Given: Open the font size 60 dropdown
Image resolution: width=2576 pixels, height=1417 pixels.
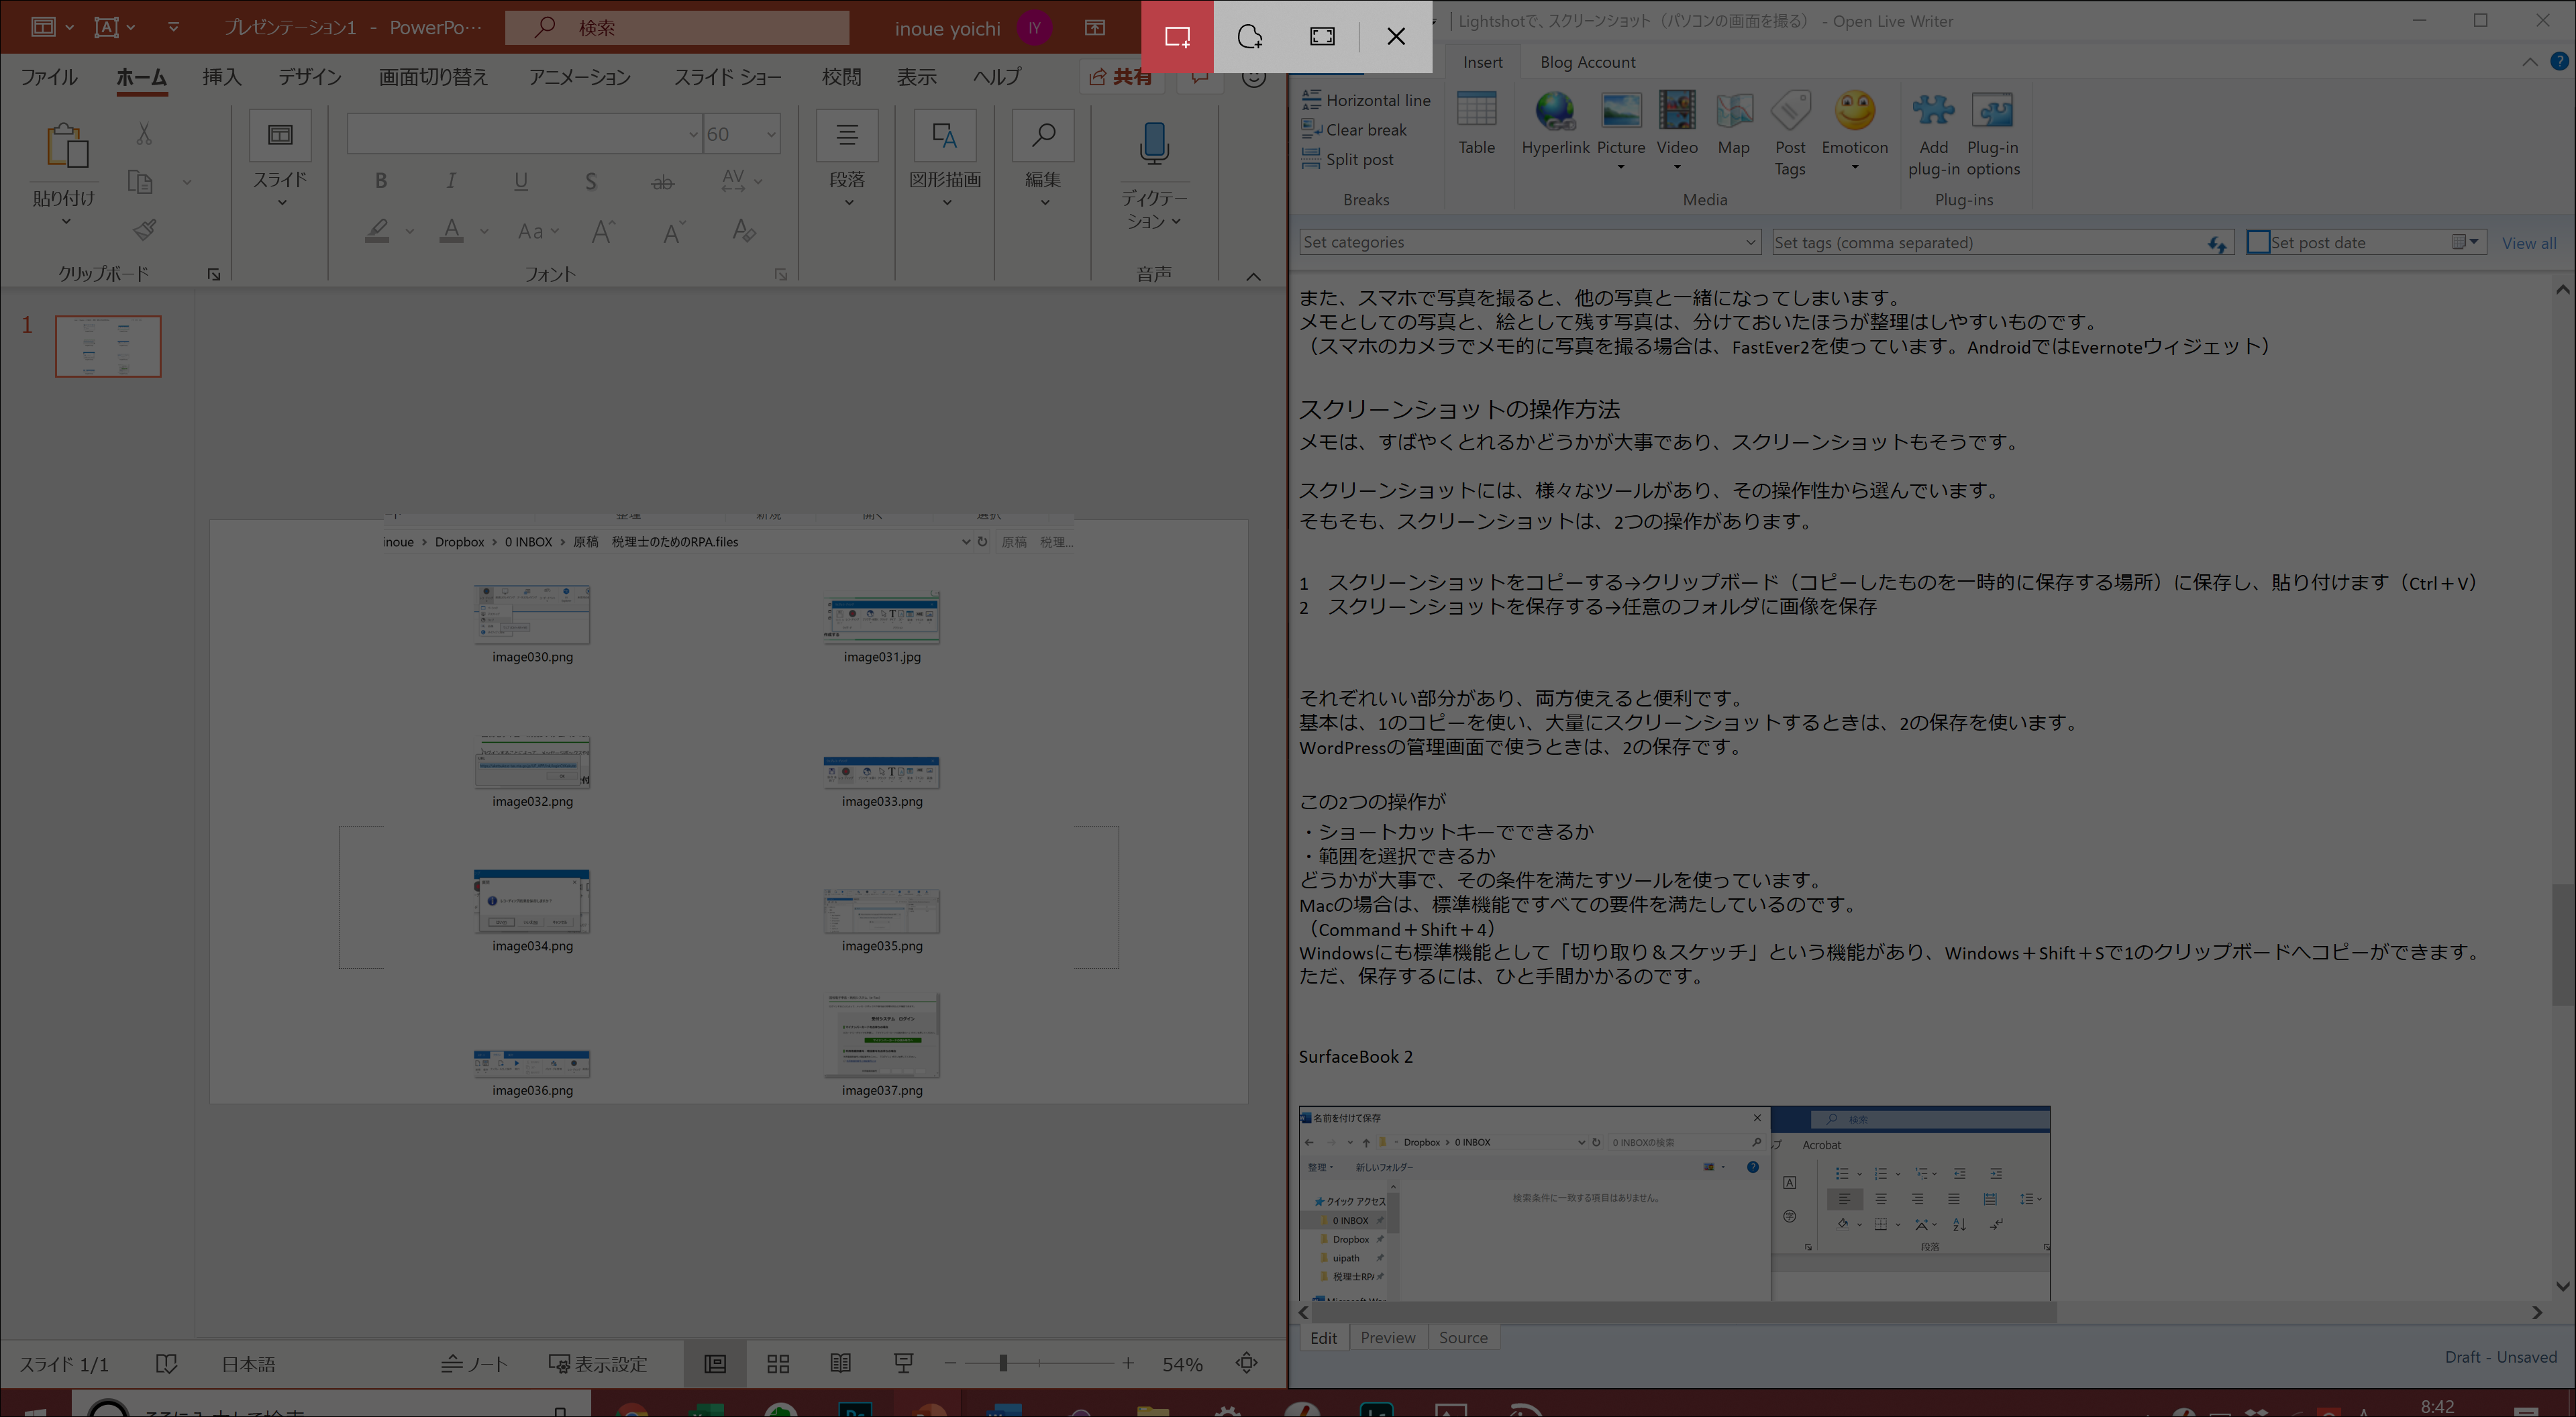Looking at the screenshot, I should 771,134.
